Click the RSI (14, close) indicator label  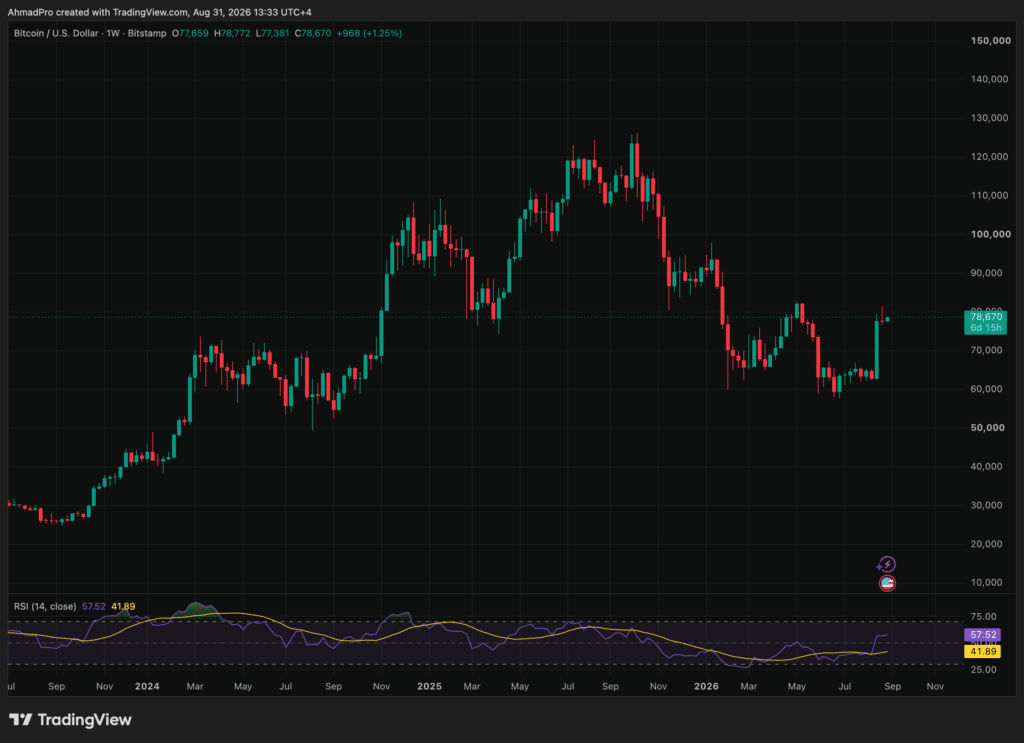pos(45,607)
